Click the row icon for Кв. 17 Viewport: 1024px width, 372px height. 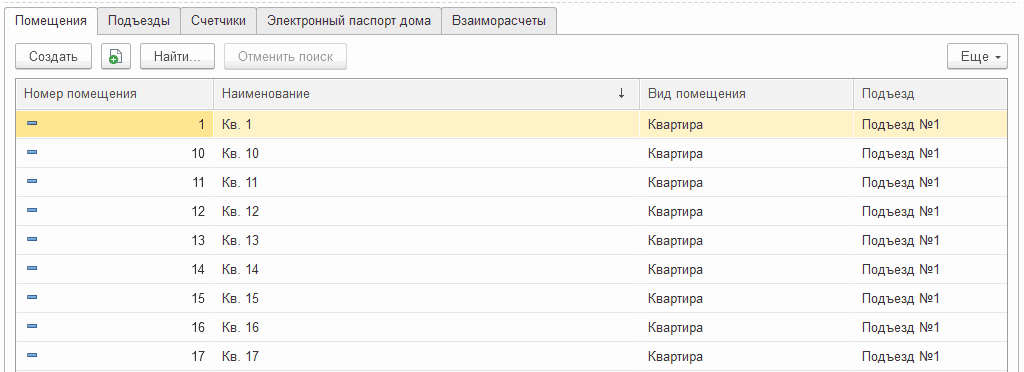pos(32,355)
